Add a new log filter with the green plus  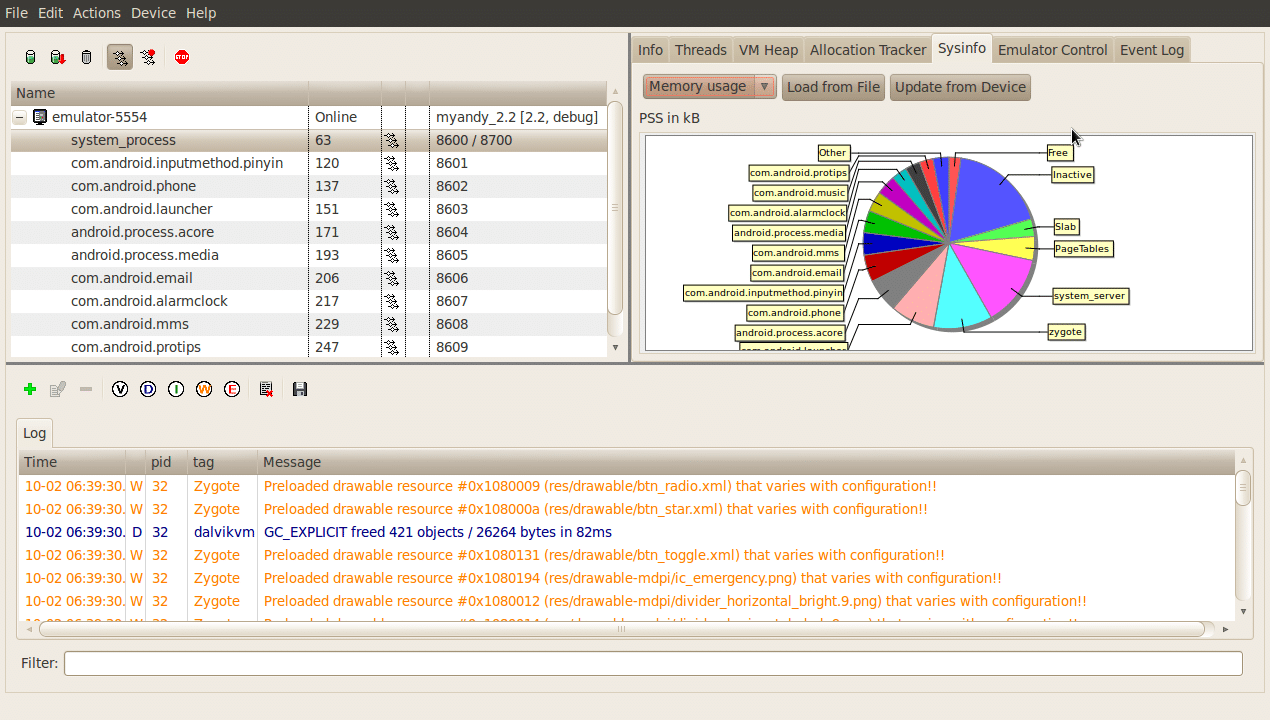pos(30,389)
